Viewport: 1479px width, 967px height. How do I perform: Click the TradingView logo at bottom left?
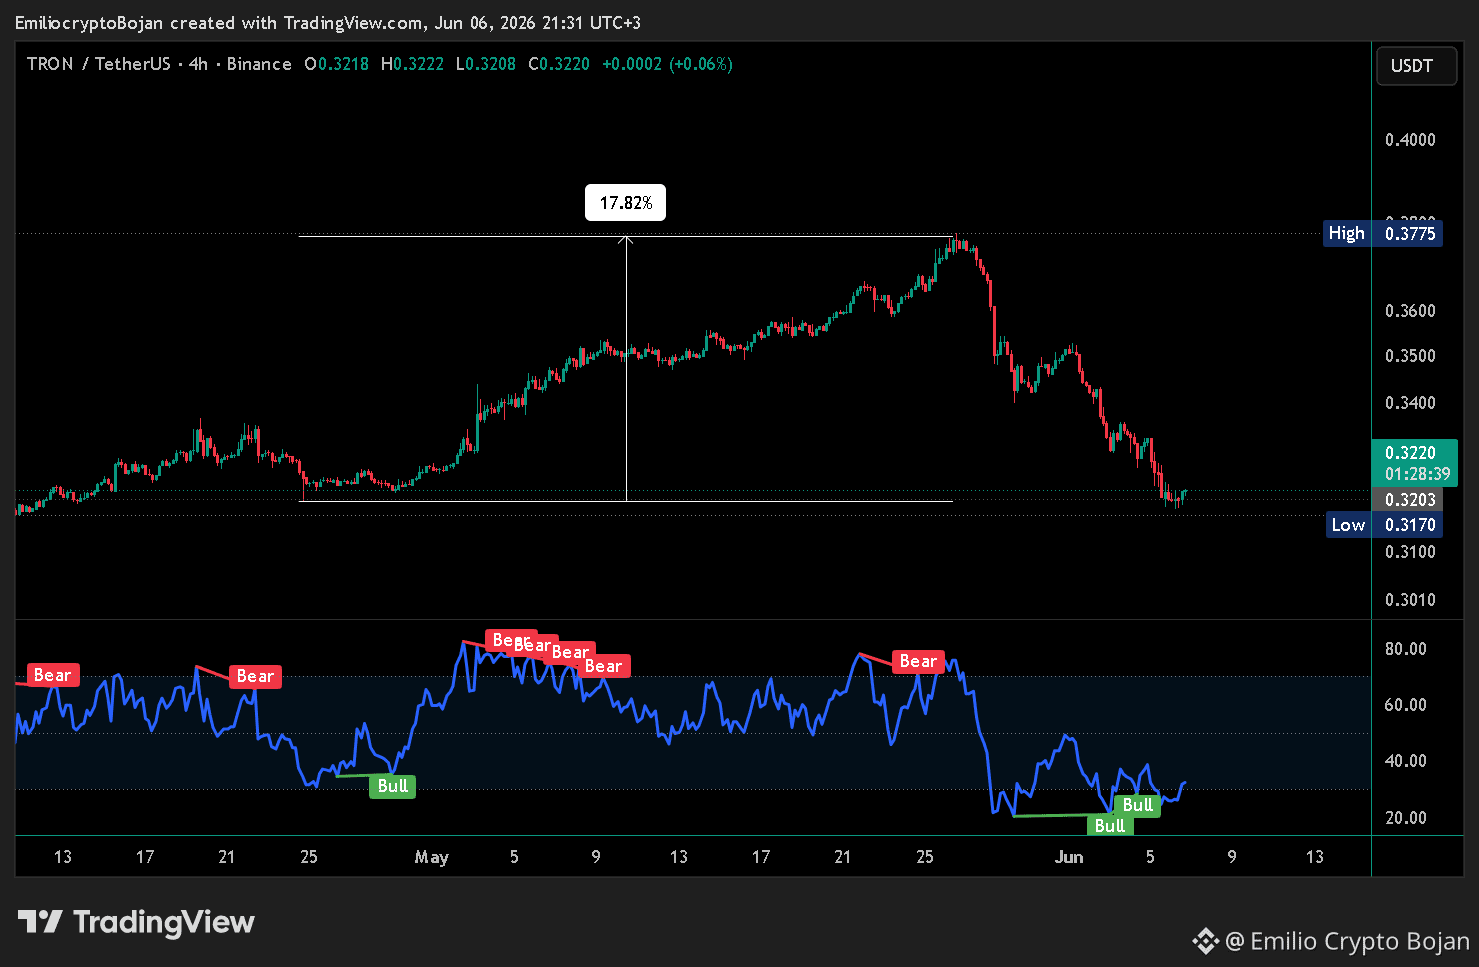(136, 922)
